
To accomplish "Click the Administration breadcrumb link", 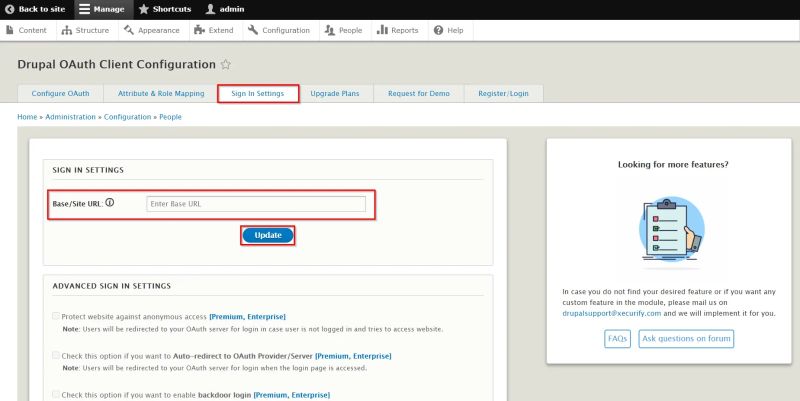I will [70, 117].
